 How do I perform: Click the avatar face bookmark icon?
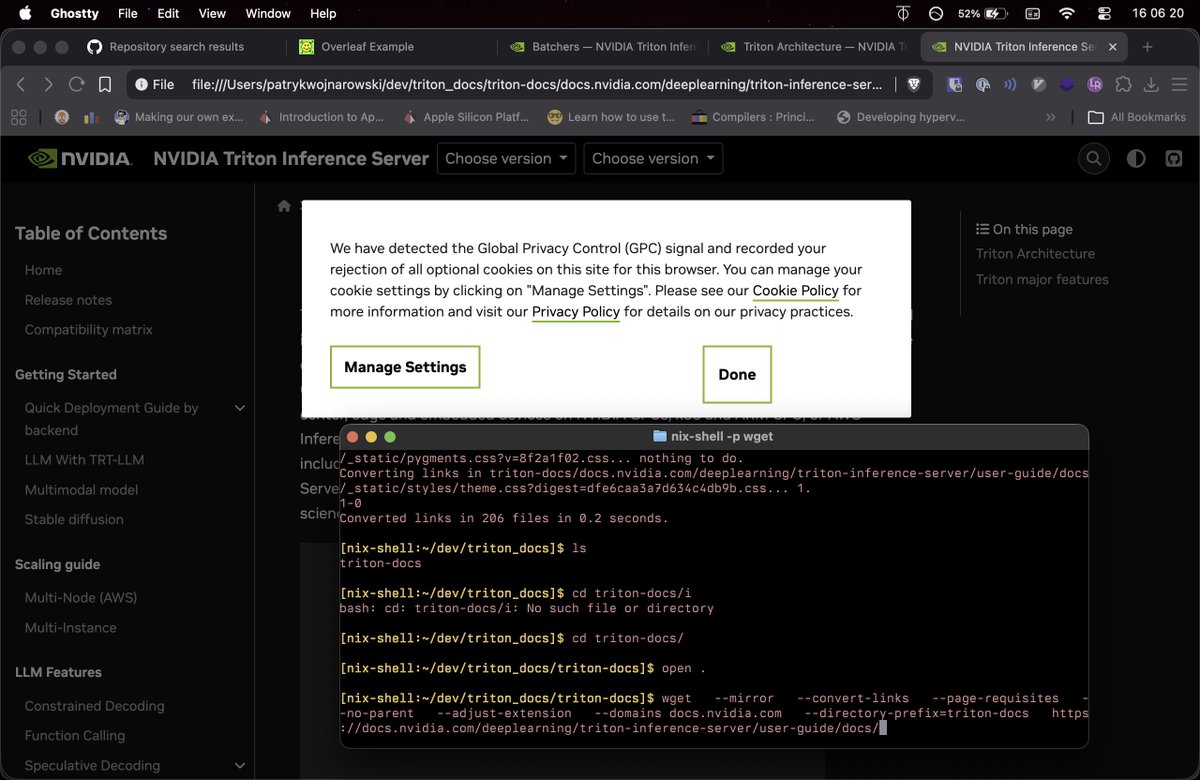pyautogui.click(x=62, y=117)
